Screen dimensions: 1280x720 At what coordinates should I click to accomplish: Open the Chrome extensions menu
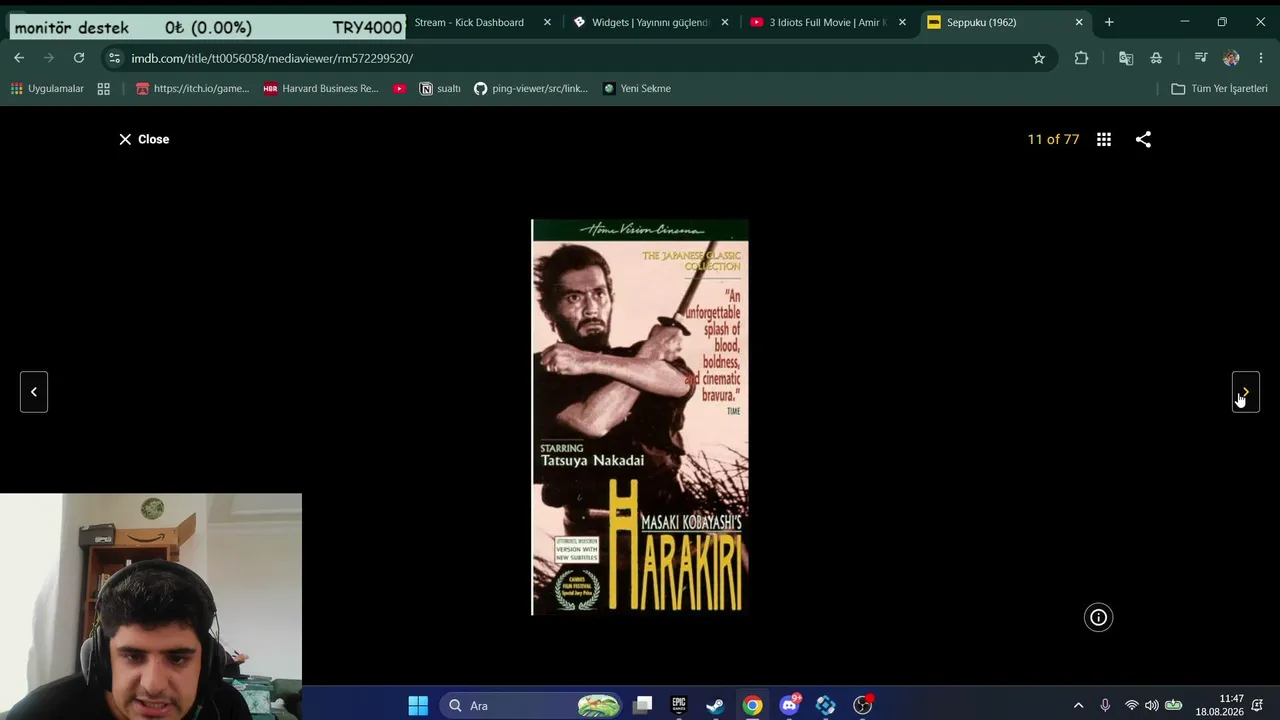[x=1081, y=58]
